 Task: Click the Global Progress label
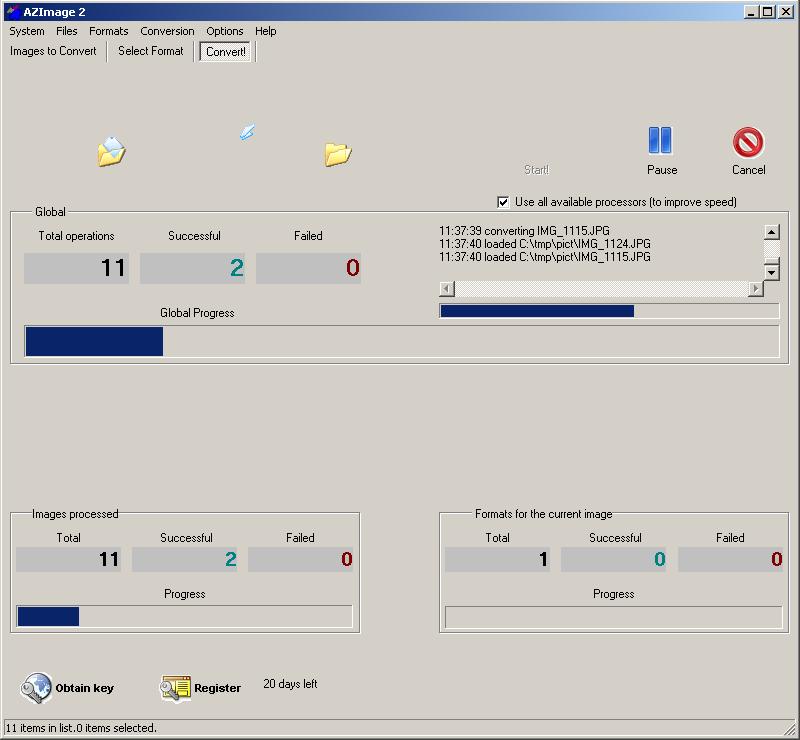(x=197, y=313)
